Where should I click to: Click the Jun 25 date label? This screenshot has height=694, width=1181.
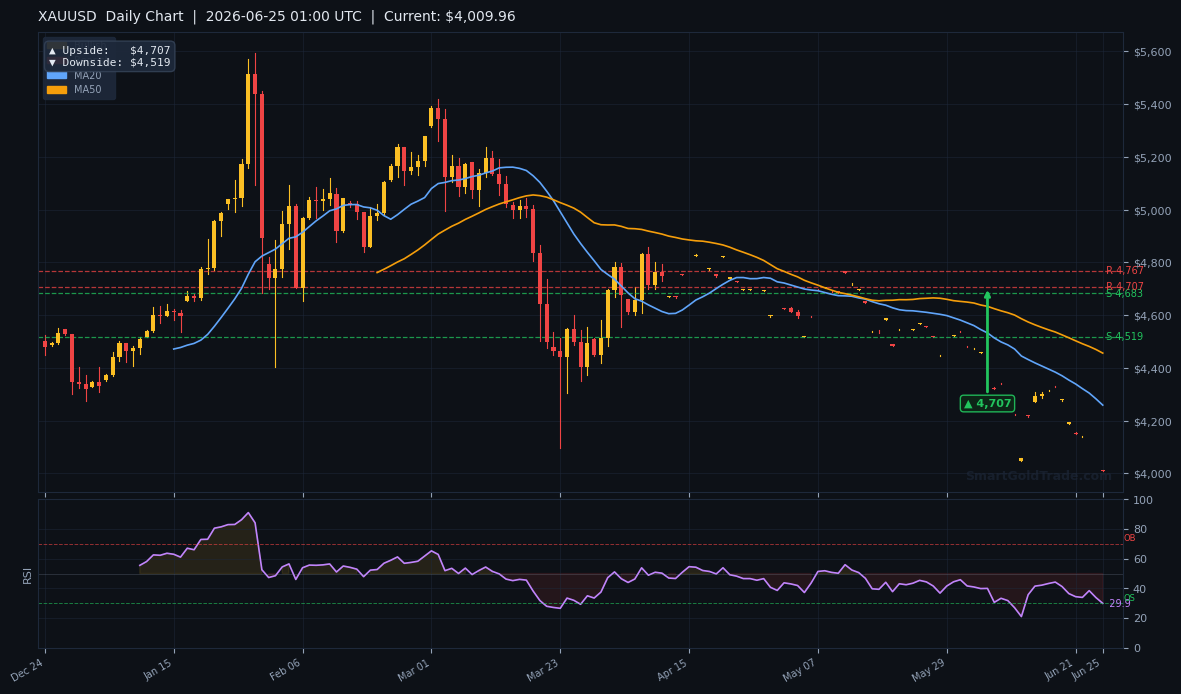[1085, 670]
